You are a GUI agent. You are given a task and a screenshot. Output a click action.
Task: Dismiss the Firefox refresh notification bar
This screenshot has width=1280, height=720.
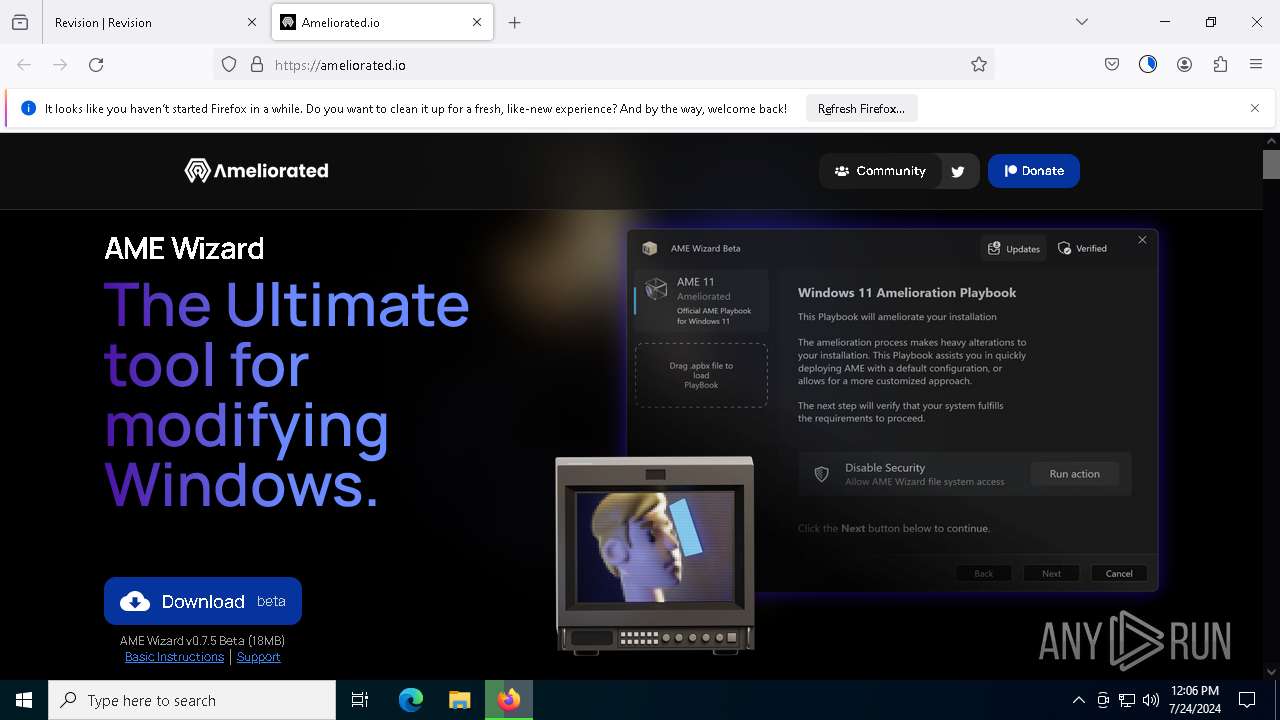point(1255,108)
